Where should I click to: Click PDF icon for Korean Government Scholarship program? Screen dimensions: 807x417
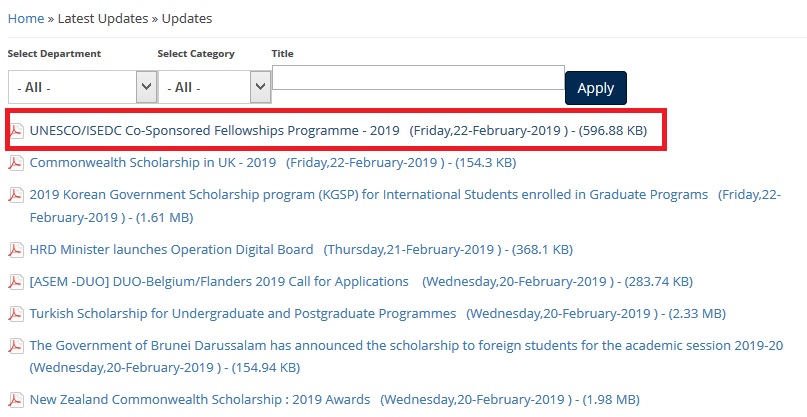pos(16,195)
